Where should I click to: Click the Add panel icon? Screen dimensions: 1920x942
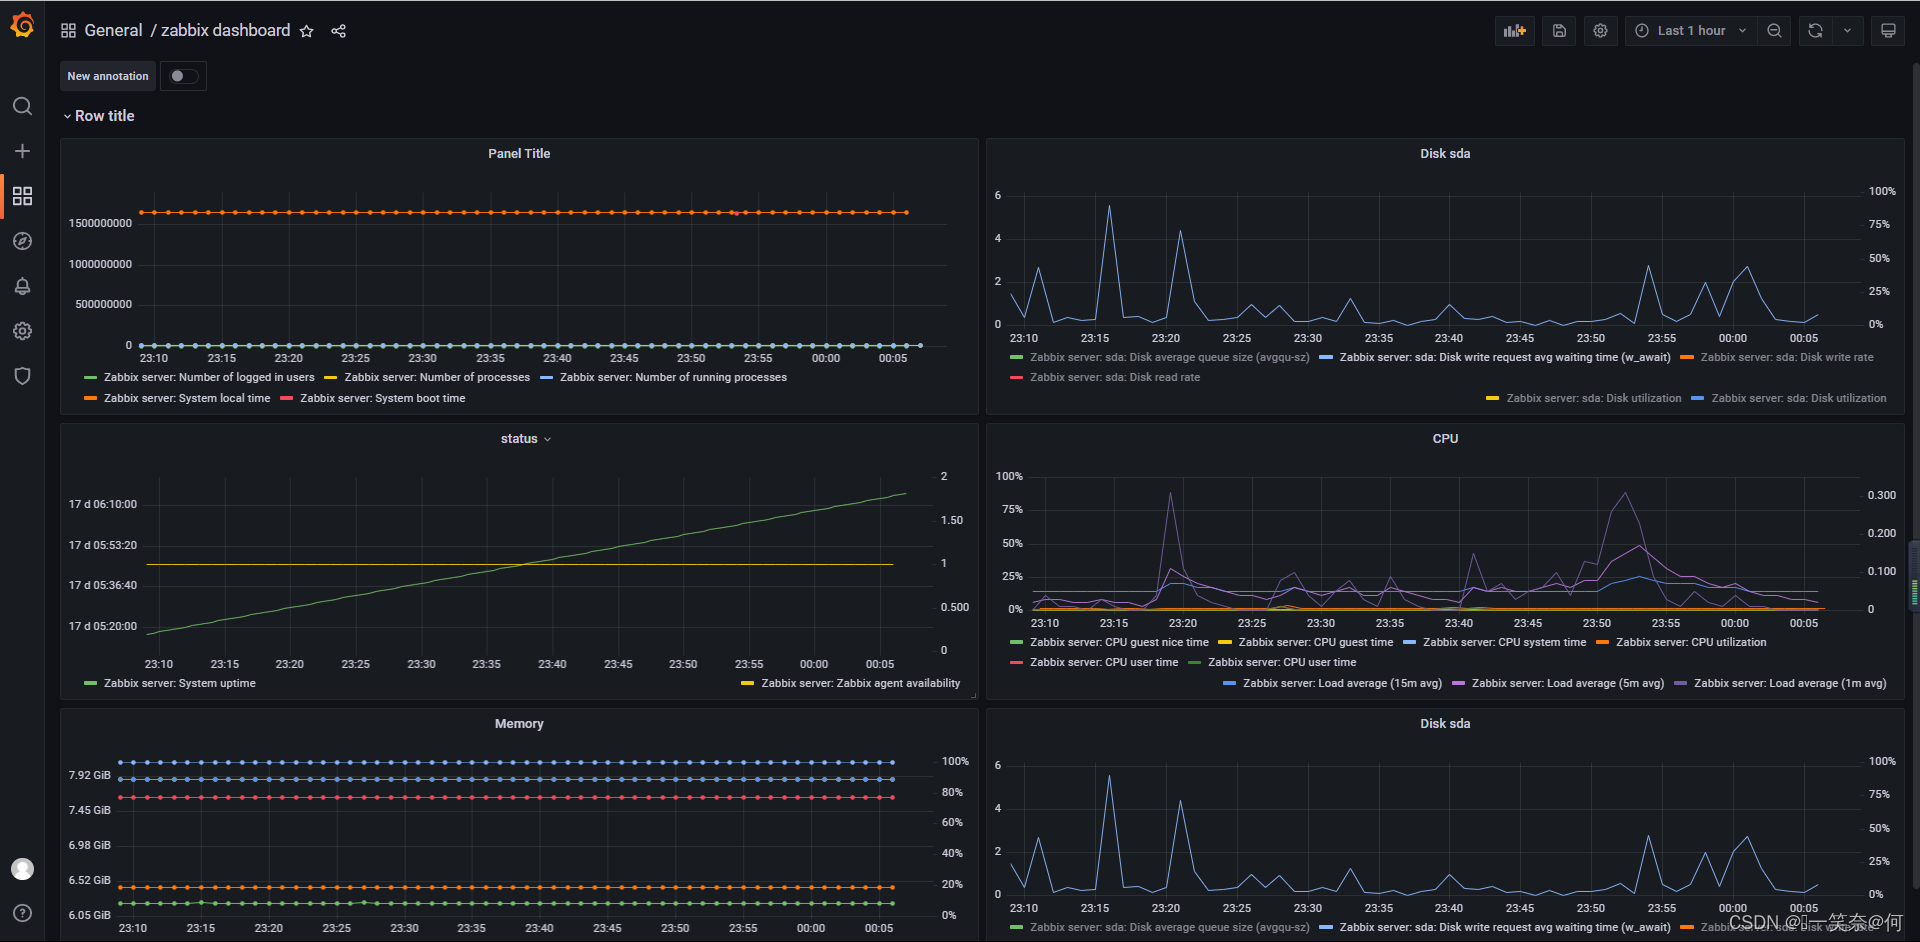1515,31
